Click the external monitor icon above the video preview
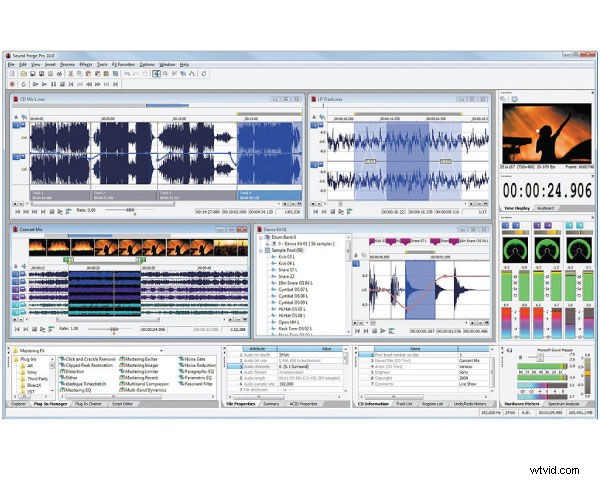600x480 pixels. 514,99
